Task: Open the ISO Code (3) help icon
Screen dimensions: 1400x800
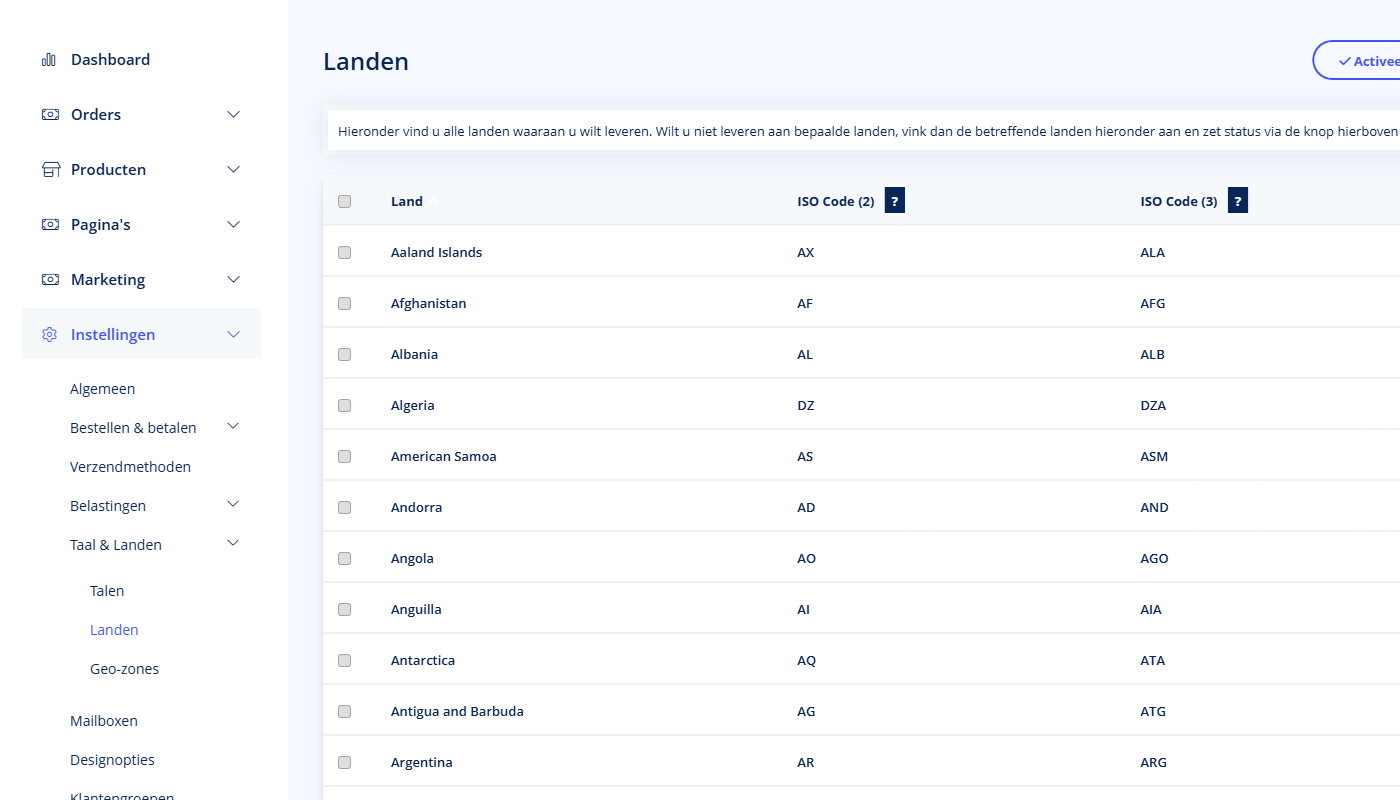Action: point(1237,200)
